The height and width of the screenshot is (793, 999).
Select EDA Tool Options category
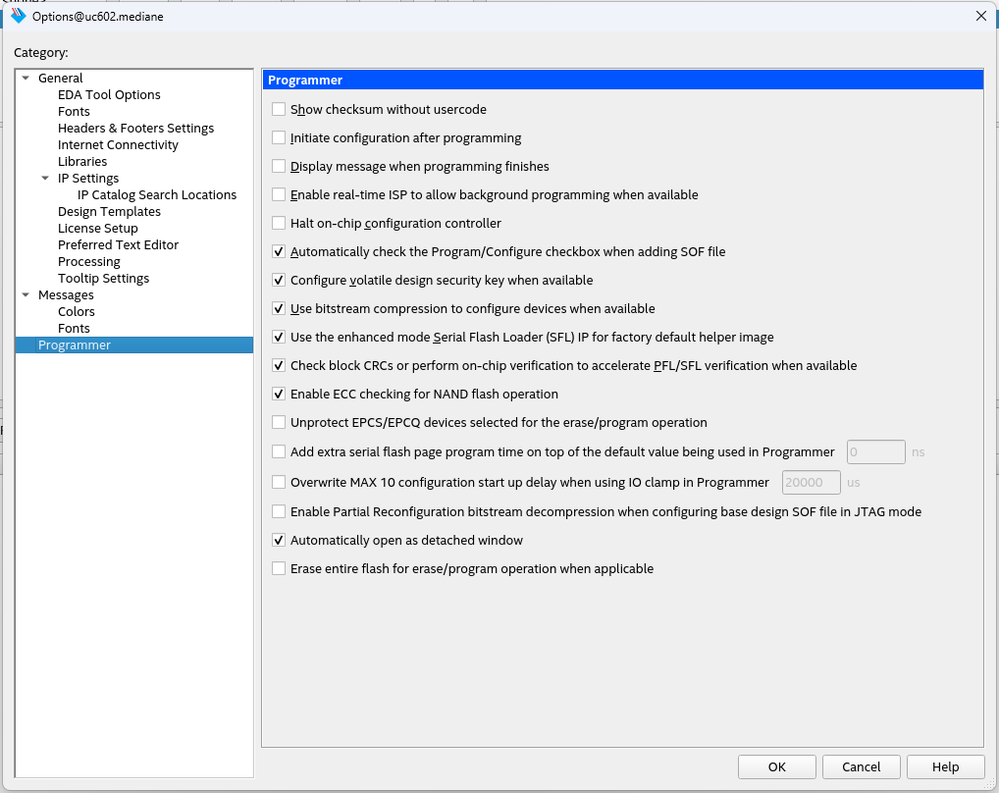point(109,95)
